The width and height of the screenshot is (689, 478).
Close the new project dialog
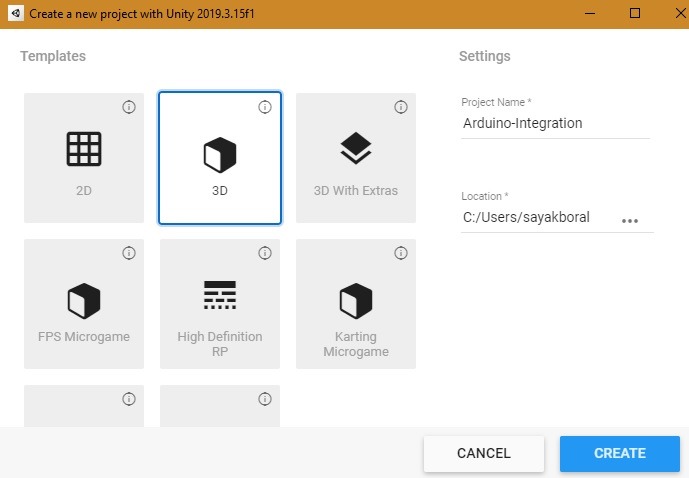(680, 14)
